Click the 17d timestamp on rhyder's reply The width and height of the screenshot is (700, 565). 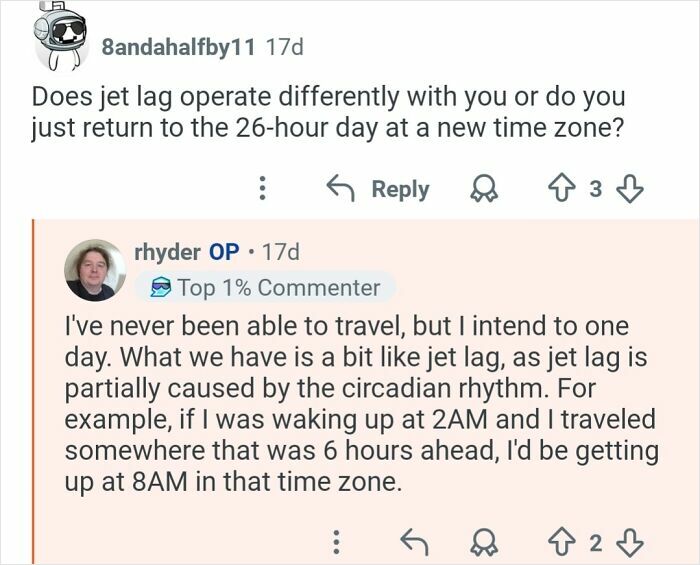pos(280,250)
